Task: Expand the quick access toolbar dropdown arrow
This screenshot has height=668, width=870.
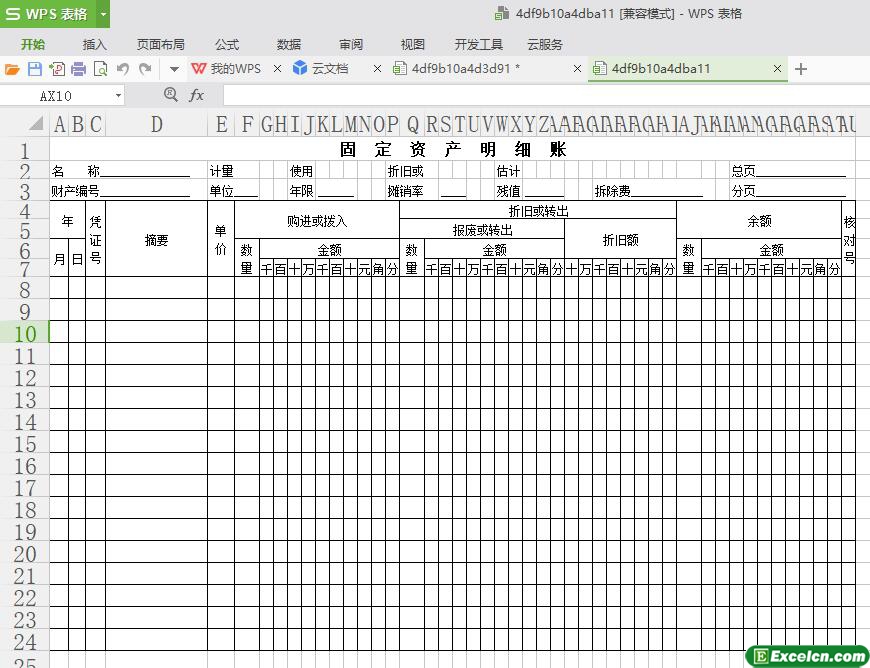Action: (x=173, y=69)
